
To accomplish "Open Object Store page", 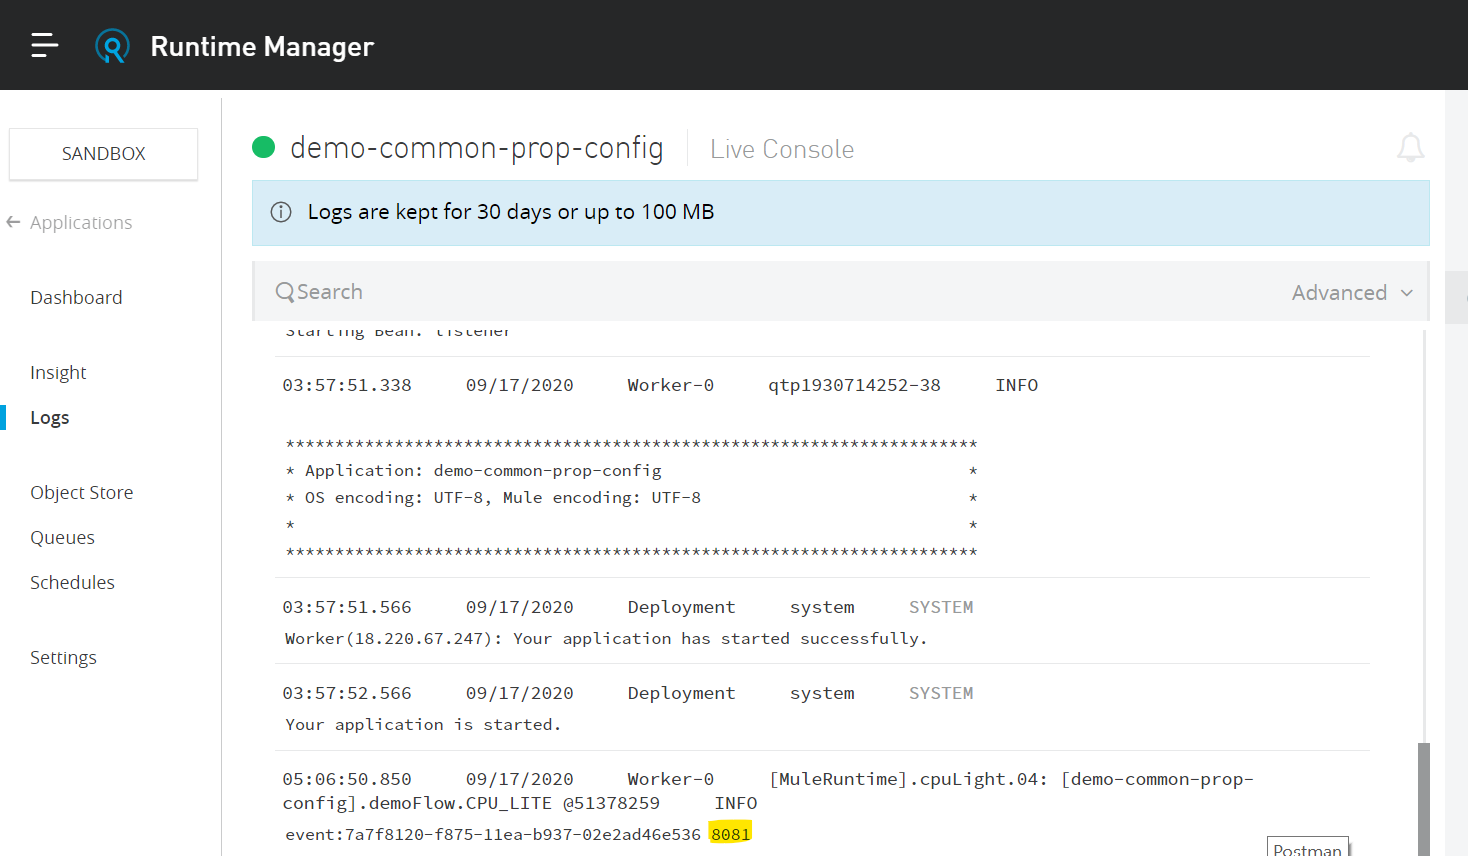I will (81, 492).
